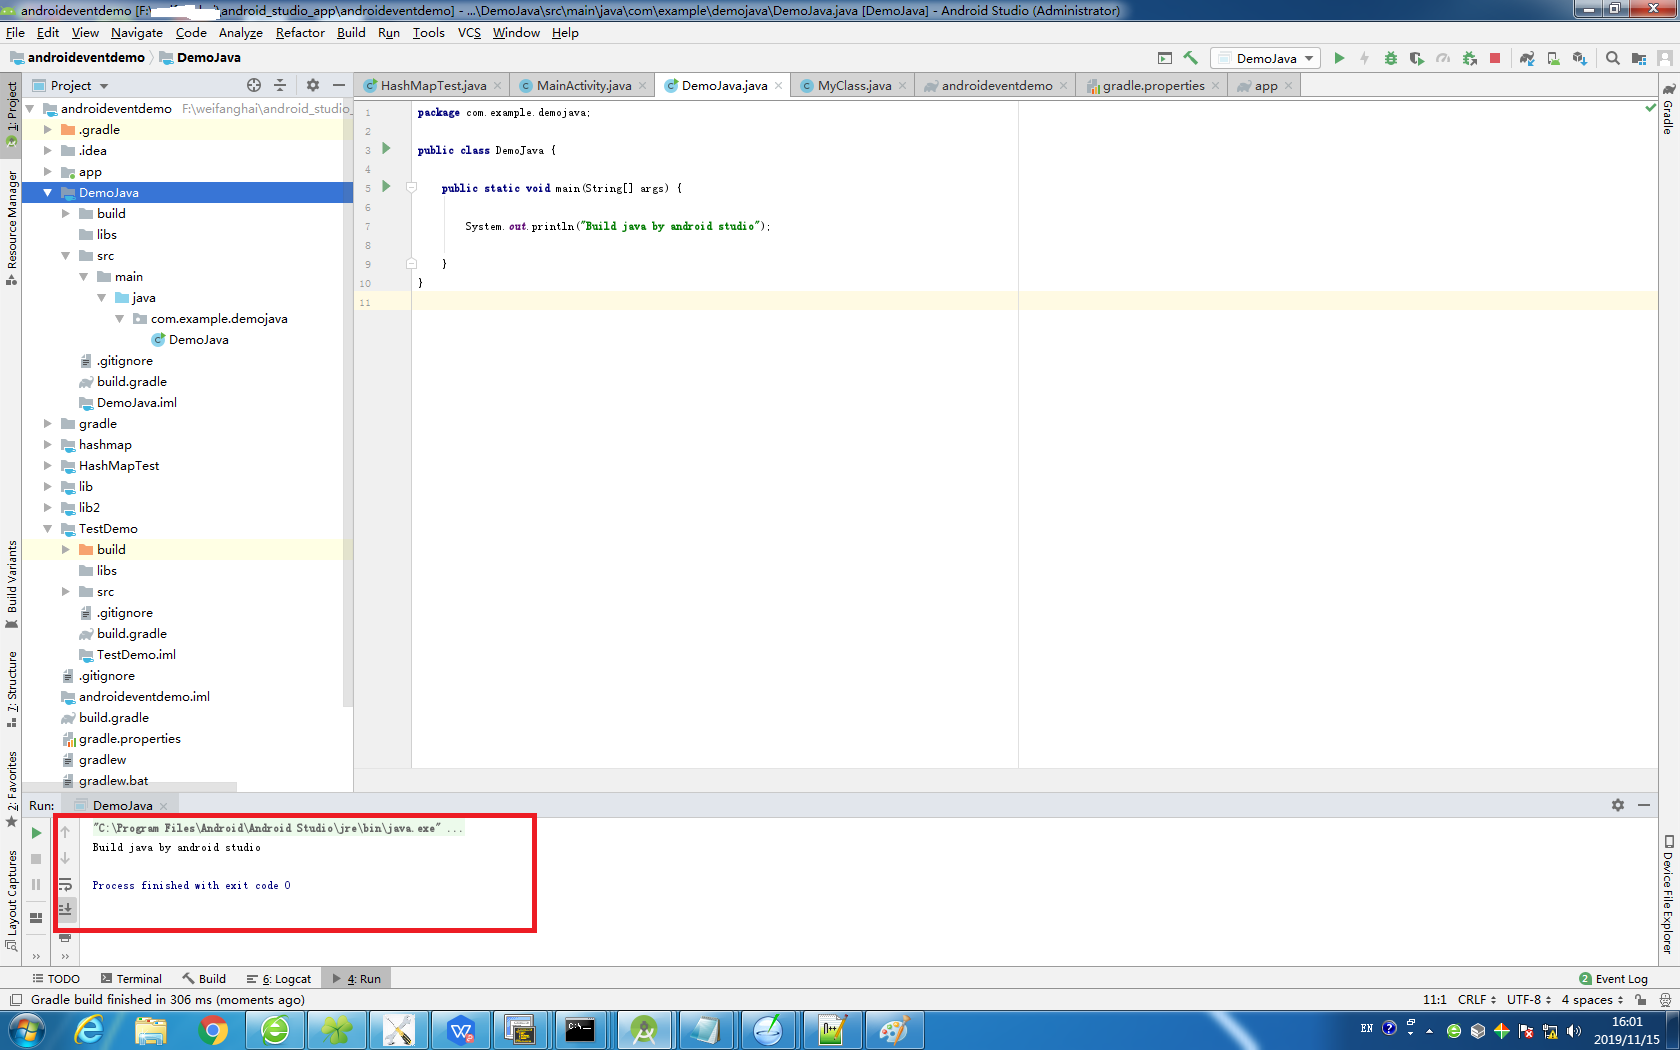
Task: Switch to the gradle.properties editor tab
Action: pos(1153,85)
